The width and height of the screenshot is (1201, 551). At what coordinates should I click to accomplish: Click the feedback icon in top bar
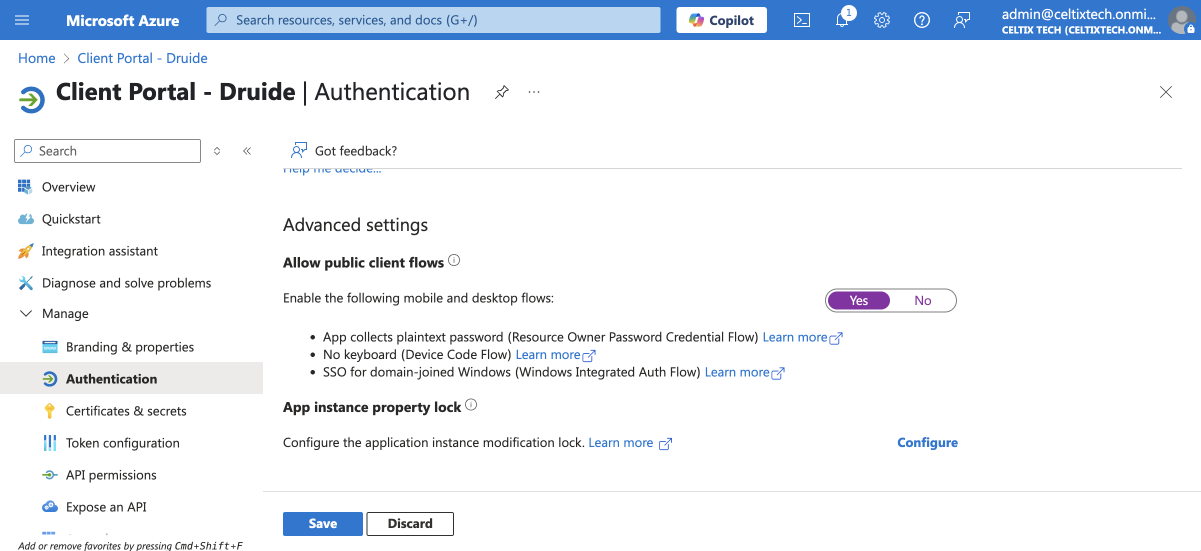(x=962, y=20)
